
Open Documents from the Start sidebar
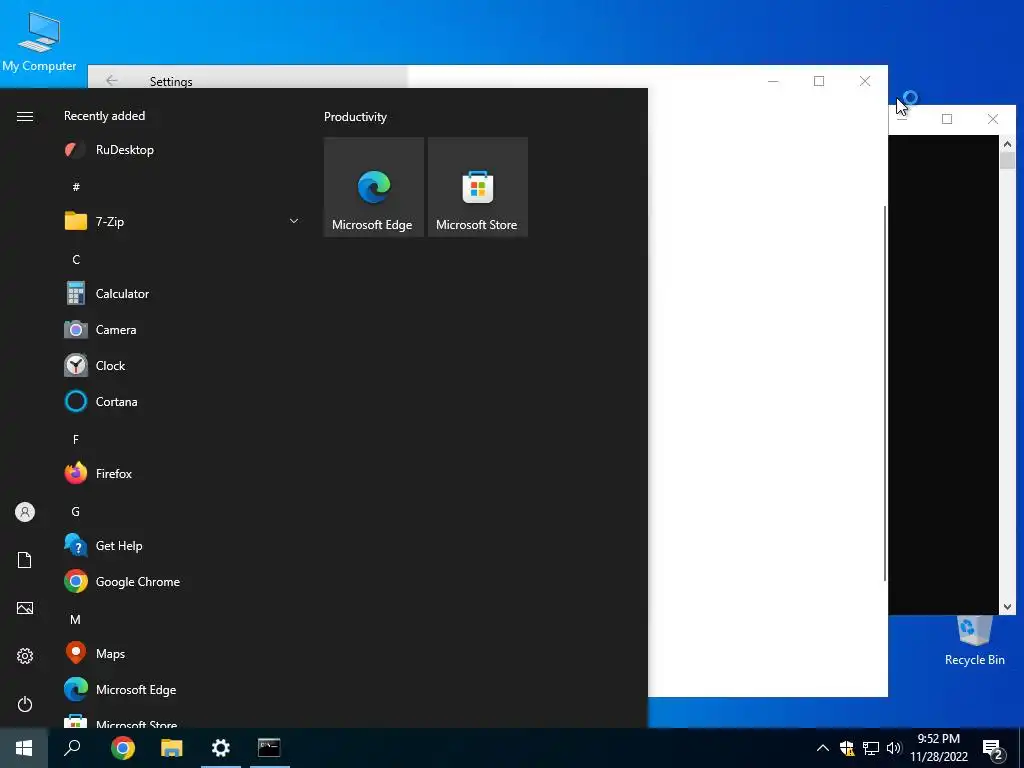point(25,560)
